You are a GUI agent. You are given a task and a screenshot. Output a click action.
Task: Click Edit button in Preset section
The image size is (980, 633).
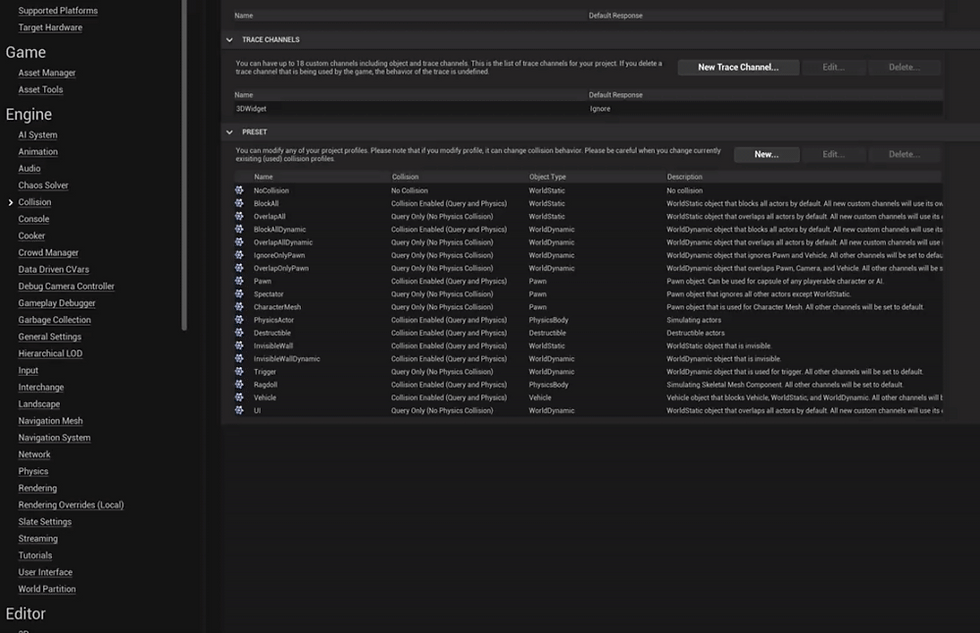[834, 154]
